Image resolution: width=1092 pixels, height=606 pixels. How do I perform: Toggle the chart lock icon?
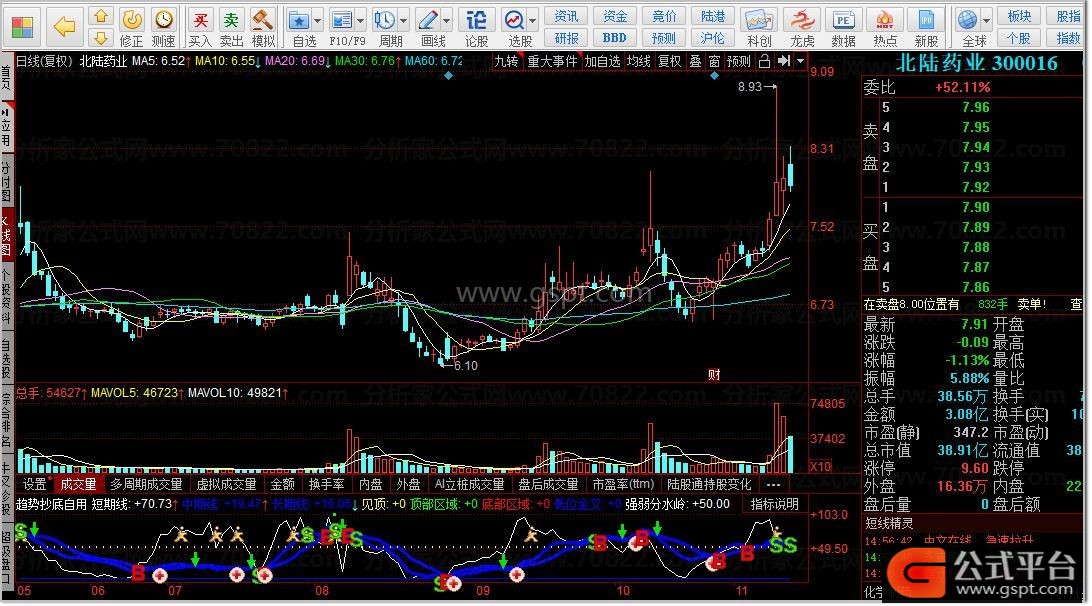click(x=765, y=61)
